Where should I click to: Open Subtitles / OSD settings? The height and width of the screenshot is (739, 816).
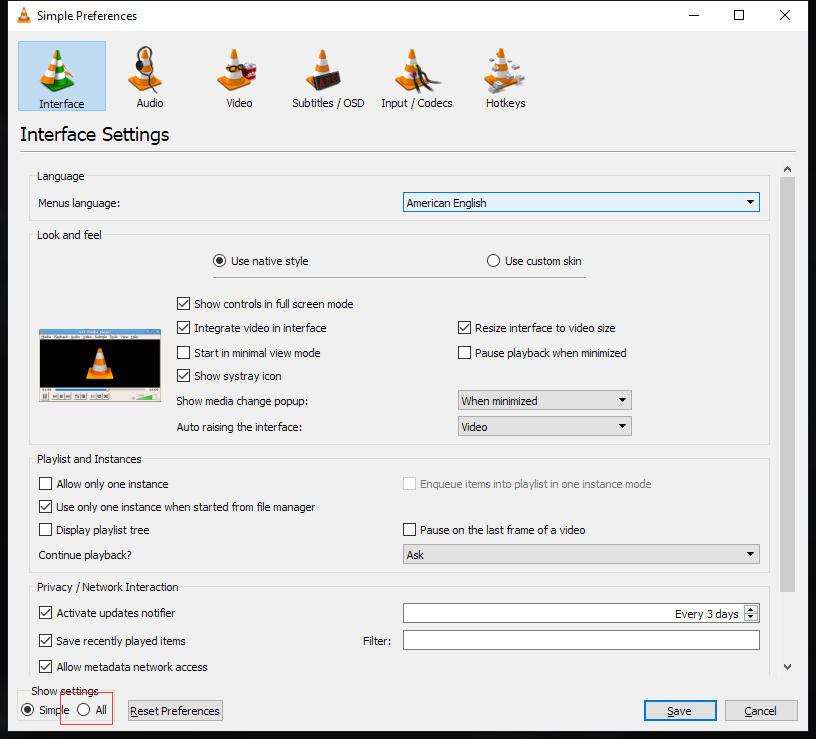pyautogui.click(x=328, y=76)
